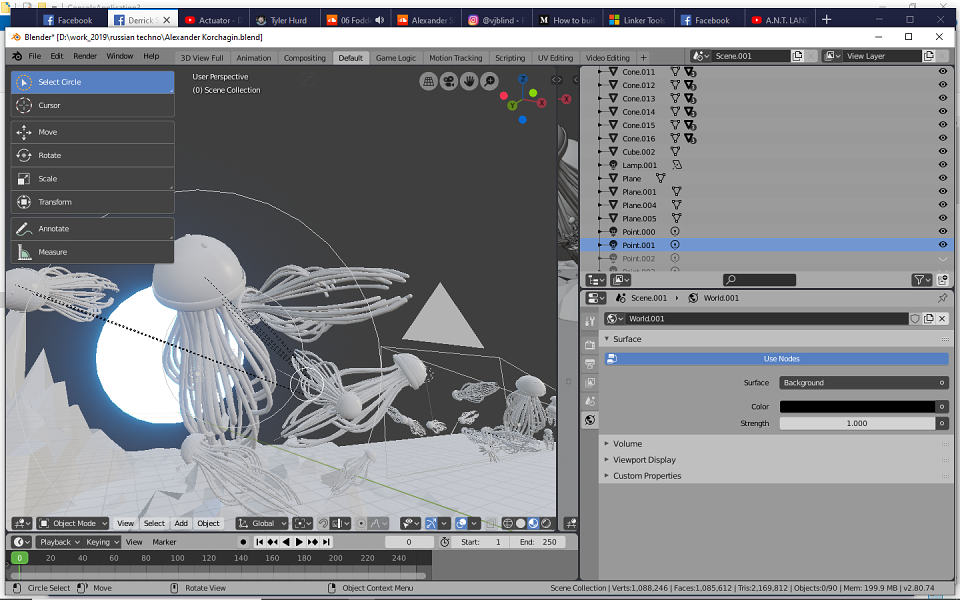Click the Strength value field

tap(857, 424)
